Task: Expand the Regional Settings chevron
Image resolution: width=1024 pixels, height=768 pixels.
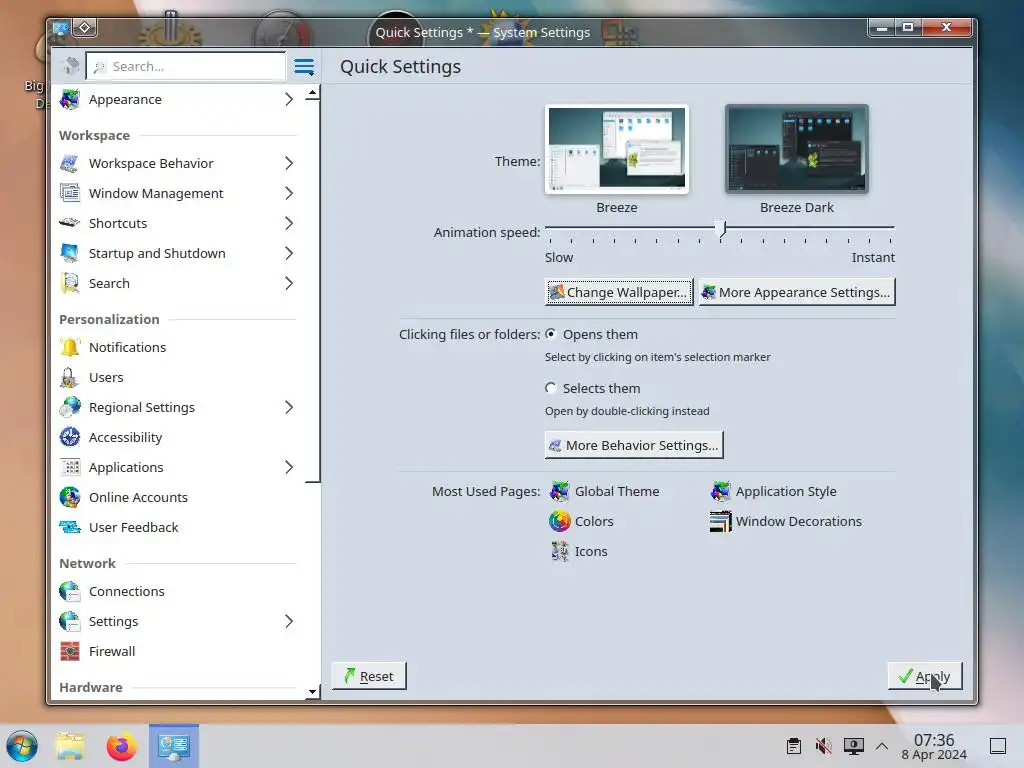Action: pyautogui.click(x=289, y=408)
